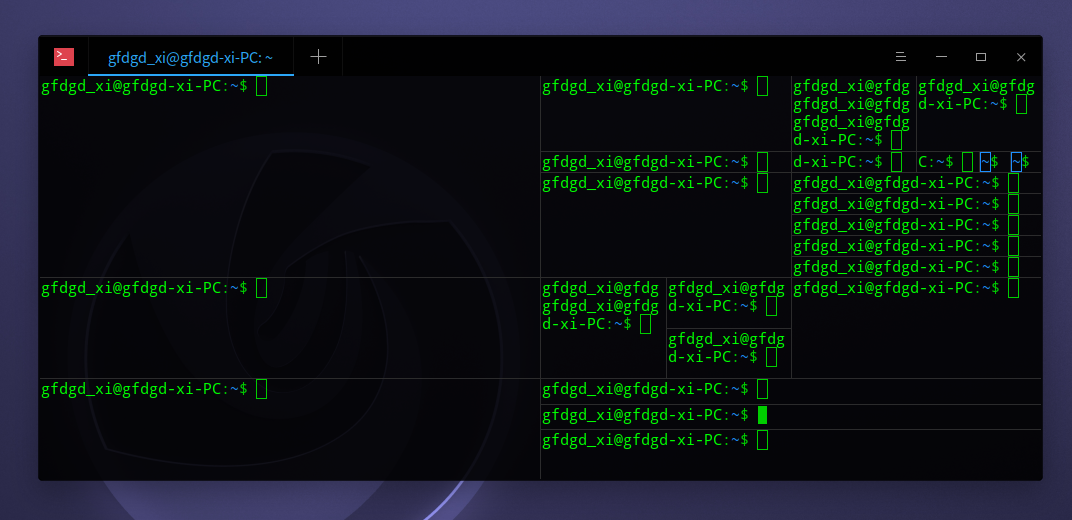
Task: Focus the pane with two wrapped gfdgd_xi@gfdg lines
Action: click(603, 327)
